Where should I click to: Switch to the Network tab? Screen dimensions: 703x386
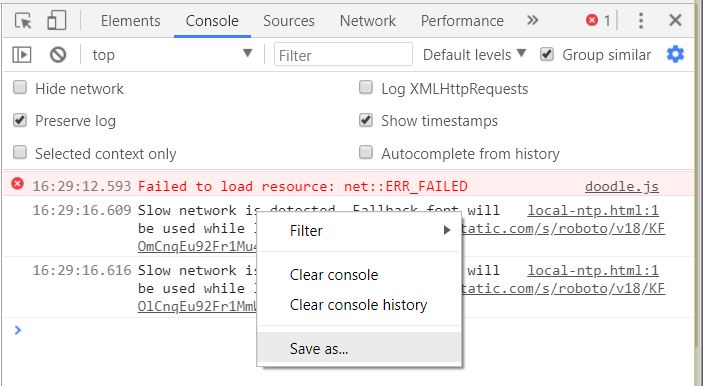click(x=368, y=21)
